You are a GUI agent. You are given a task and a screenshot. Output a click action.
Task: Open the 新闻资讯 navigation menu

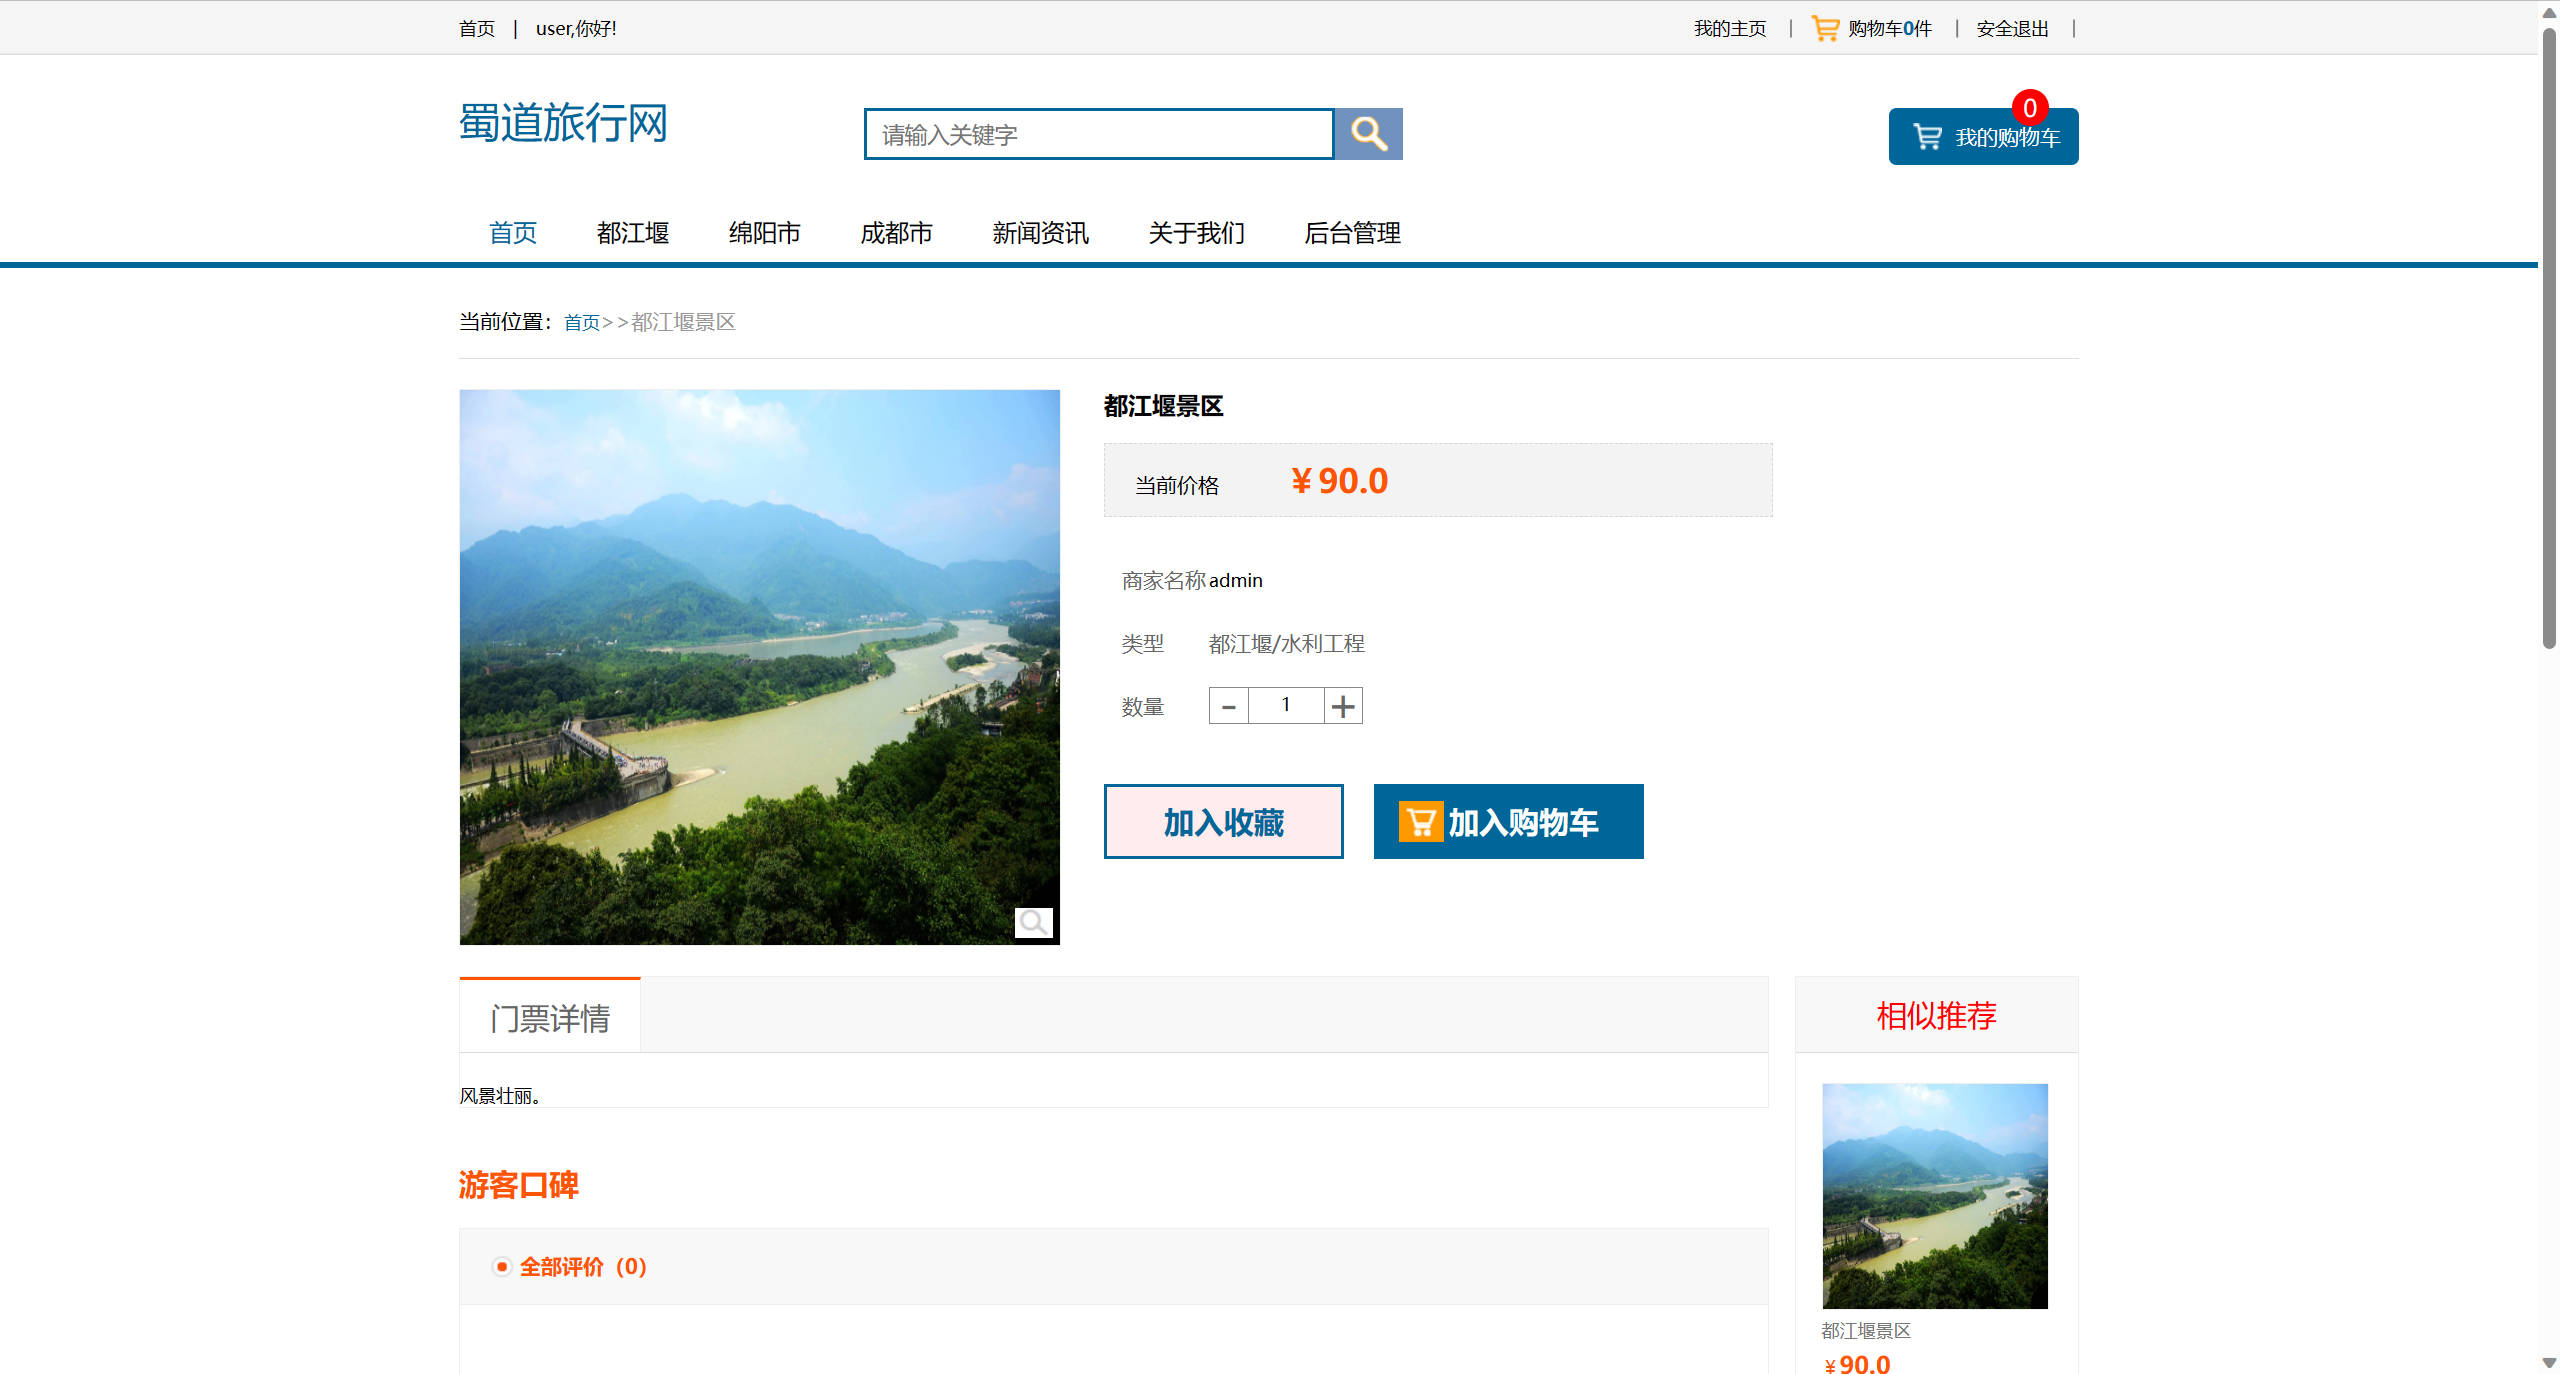[x=1040, y=233]
